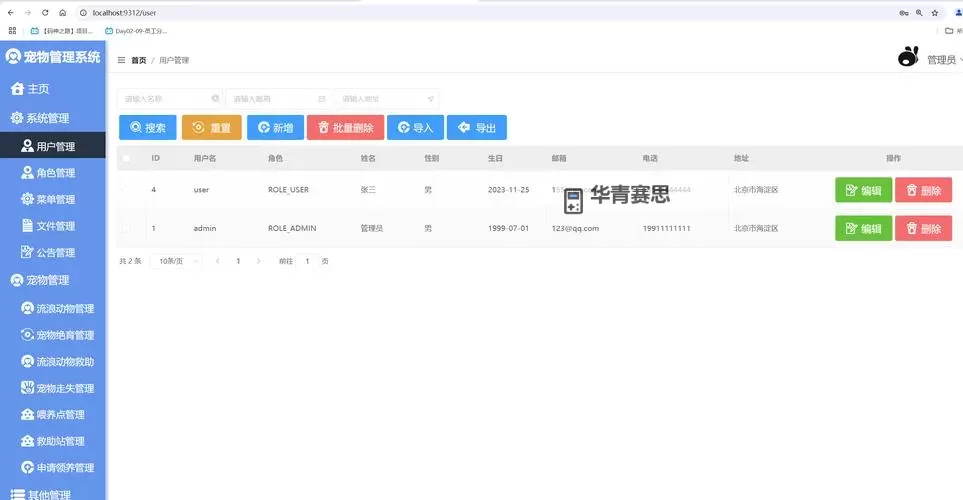
Task: Click the pet system logo icon
Action: click(13, 57)
